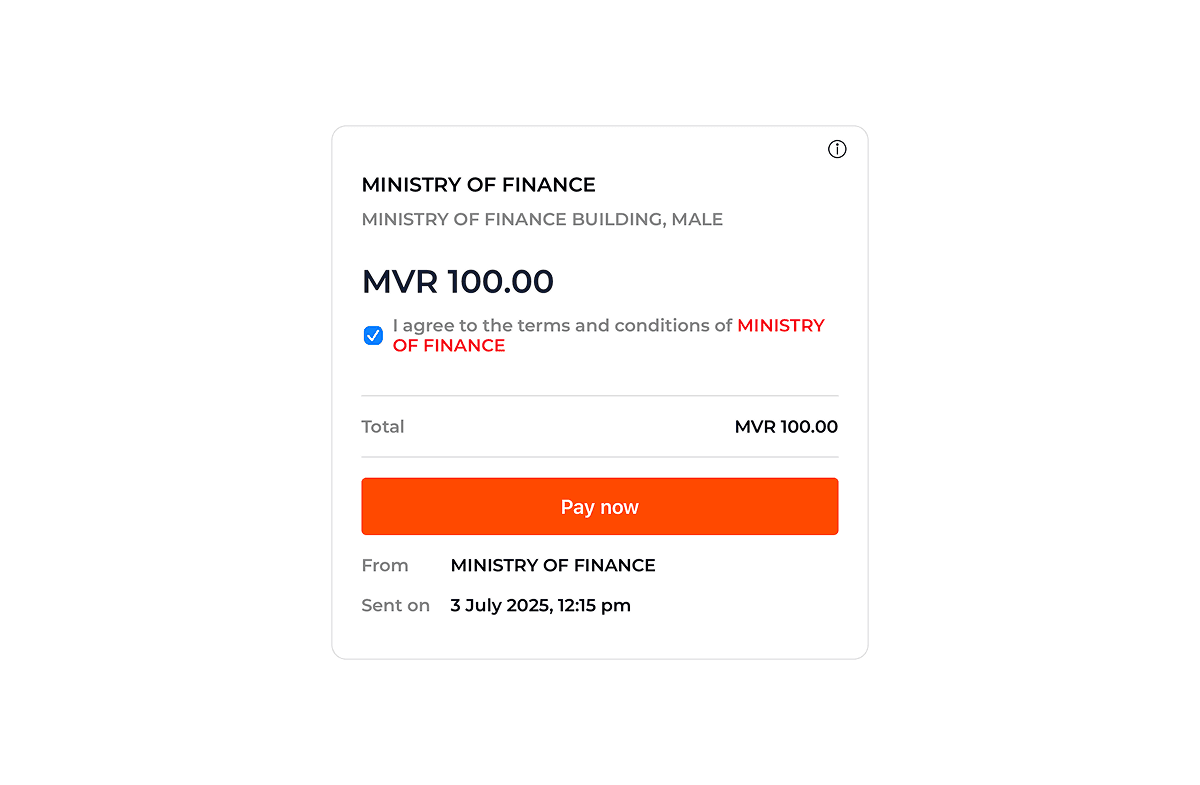The width and height of the screenshot is (1200, 785).
Task: Click the Sent on label
Action: (395, 606)
